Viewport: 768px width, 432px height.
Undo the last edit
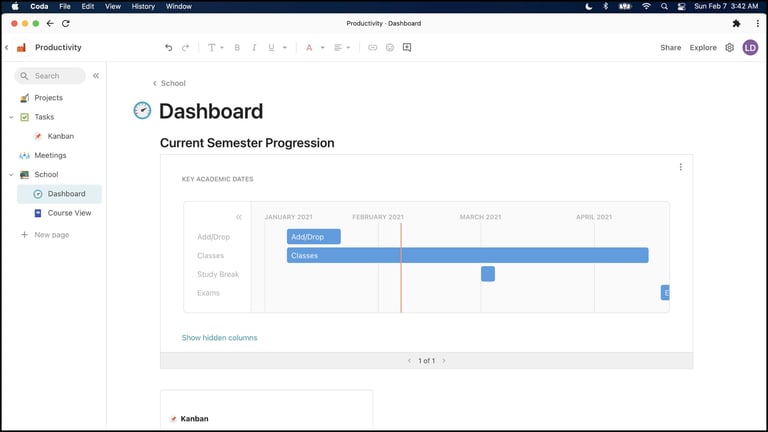click(168, 48)
